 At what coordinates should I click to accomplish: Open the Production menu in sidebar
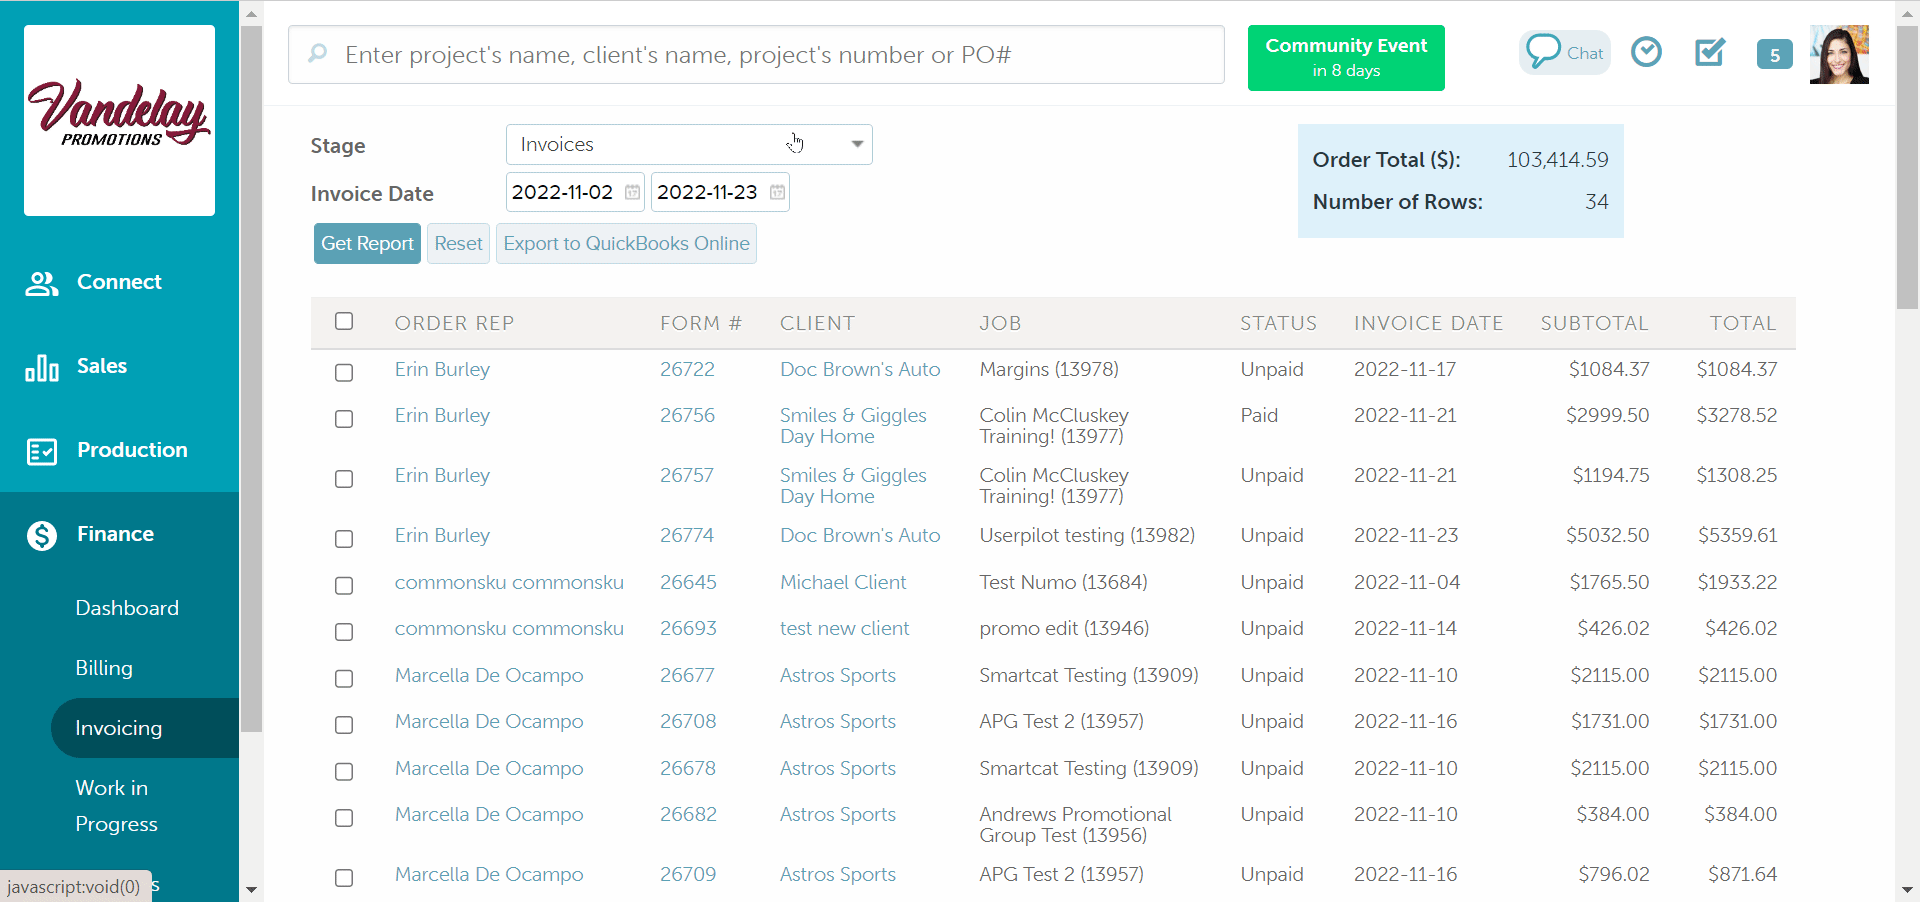131,450
